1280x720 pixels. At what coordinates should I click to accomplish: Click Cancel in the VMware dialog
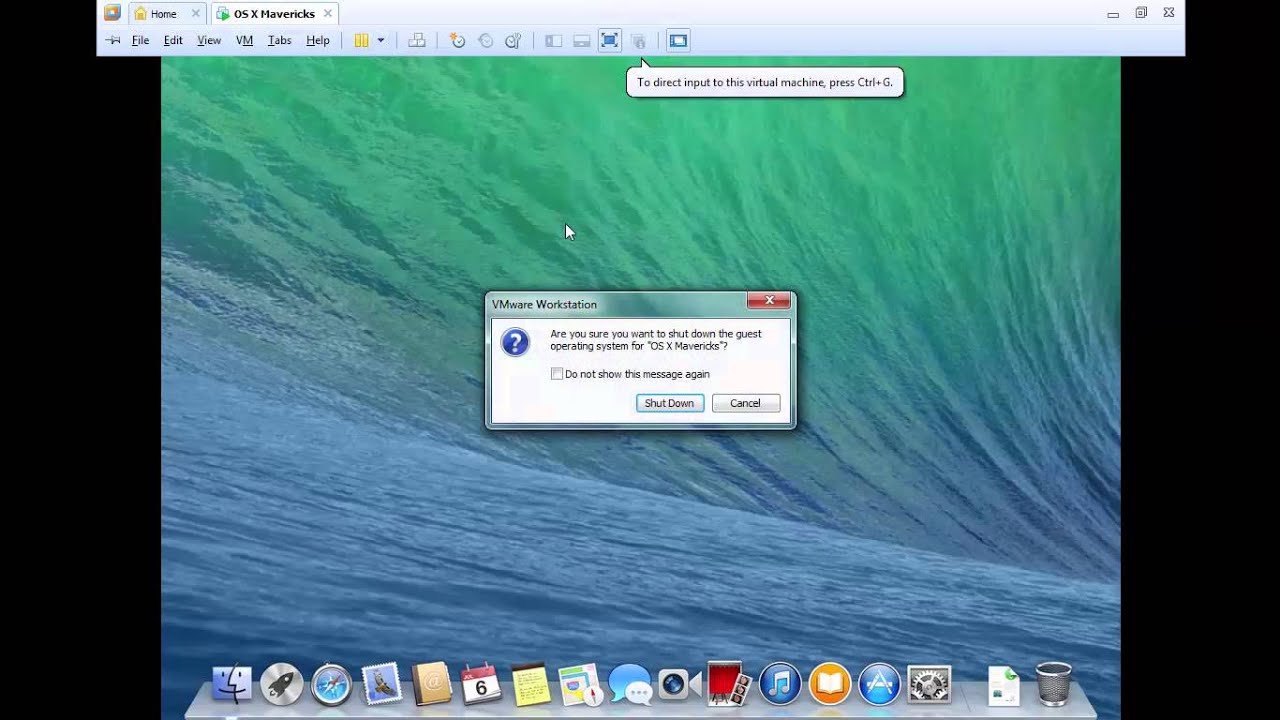[745, 403]
